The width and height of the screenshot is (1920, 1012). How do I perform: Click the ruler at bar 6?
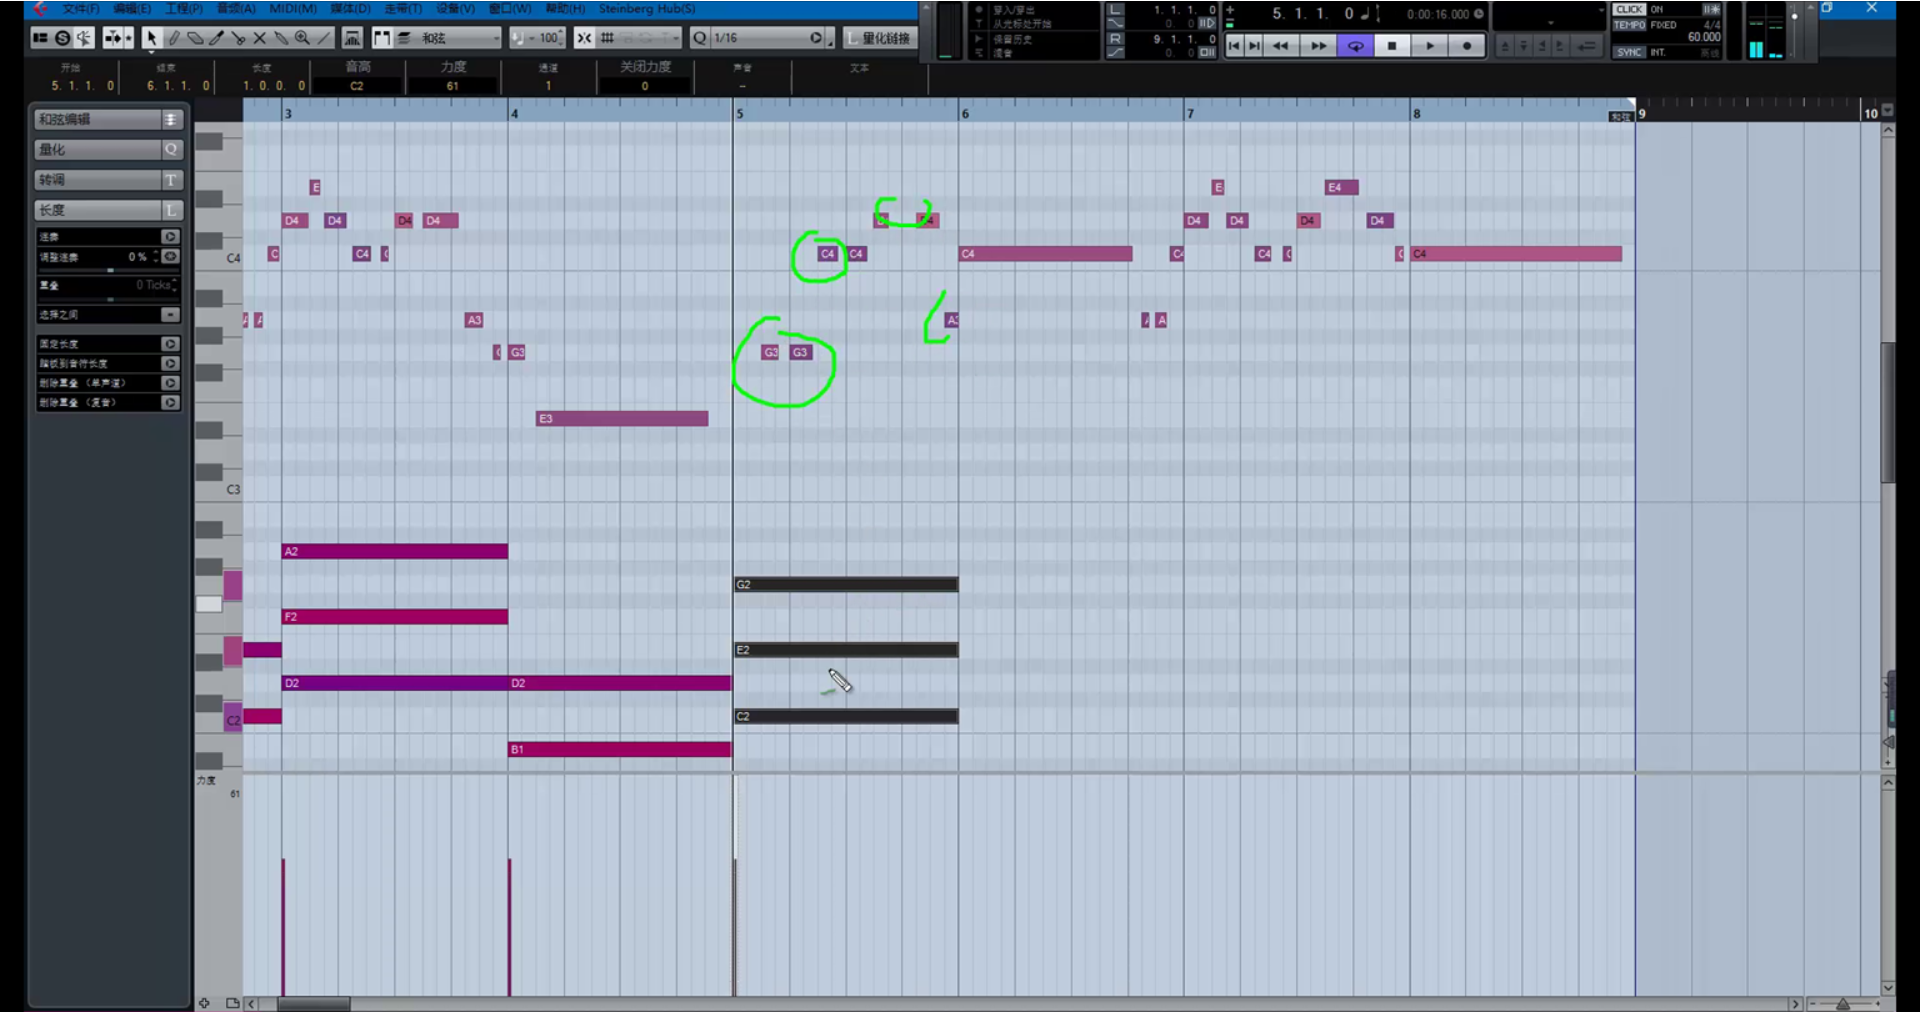pyautogui.click(x=964, y=114)
